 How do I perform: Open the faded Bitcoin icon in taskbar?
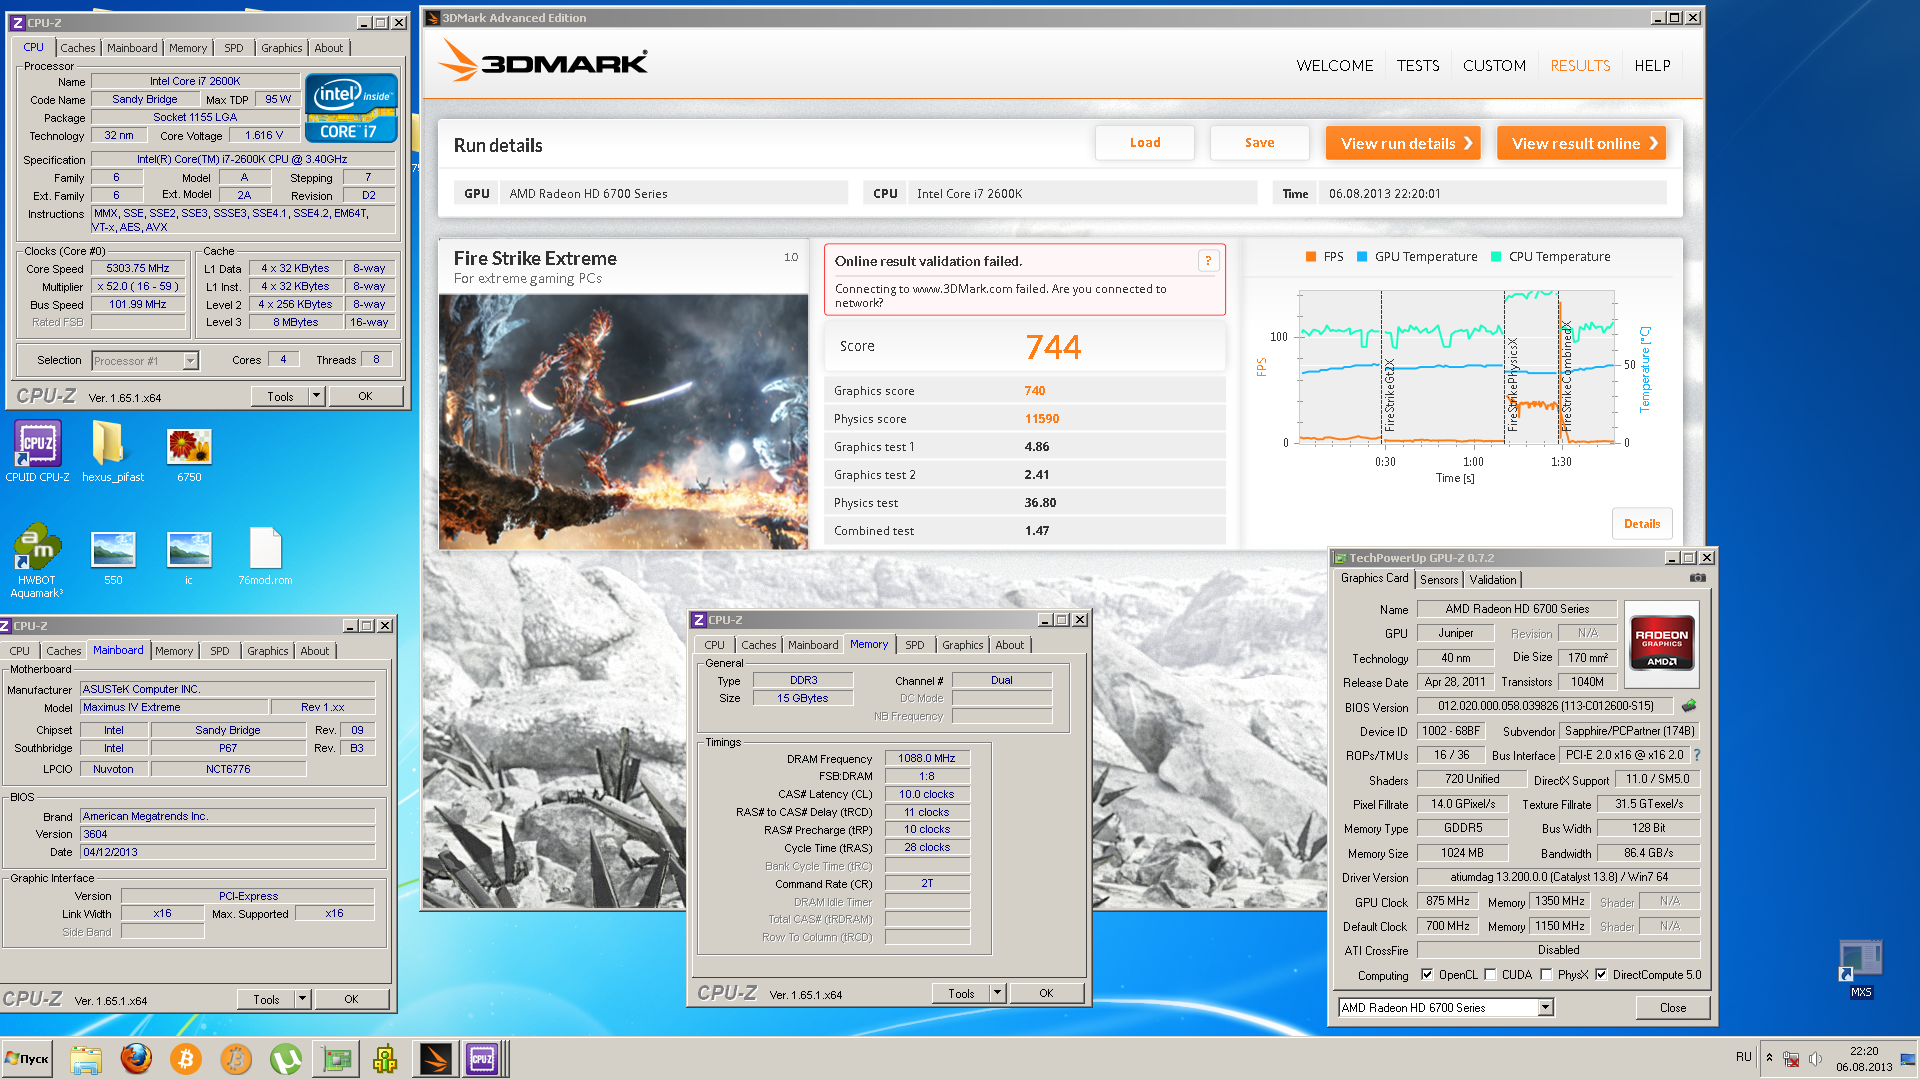coord(236,1059)
